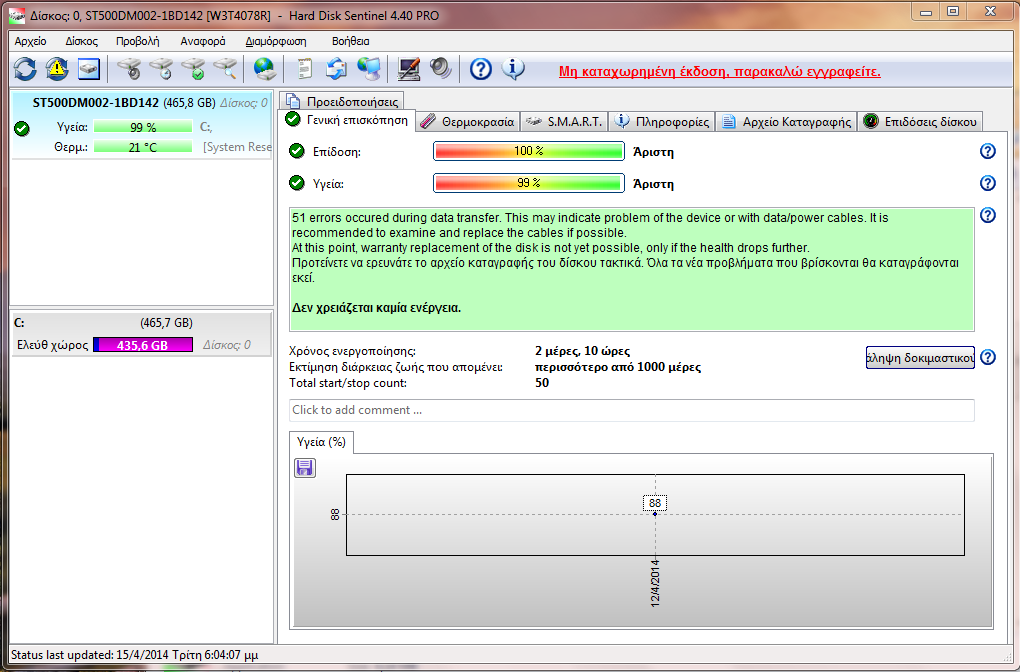Click the 435,6 GB free space bar
Screen dimensions: 1020x672
point(143,345)
